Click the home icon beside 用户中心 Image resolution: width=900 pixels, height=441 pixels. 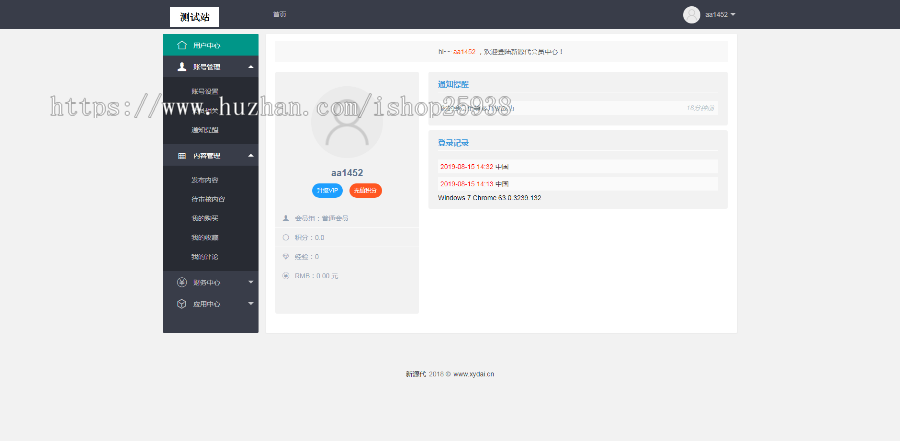click(x=182, y=45)
